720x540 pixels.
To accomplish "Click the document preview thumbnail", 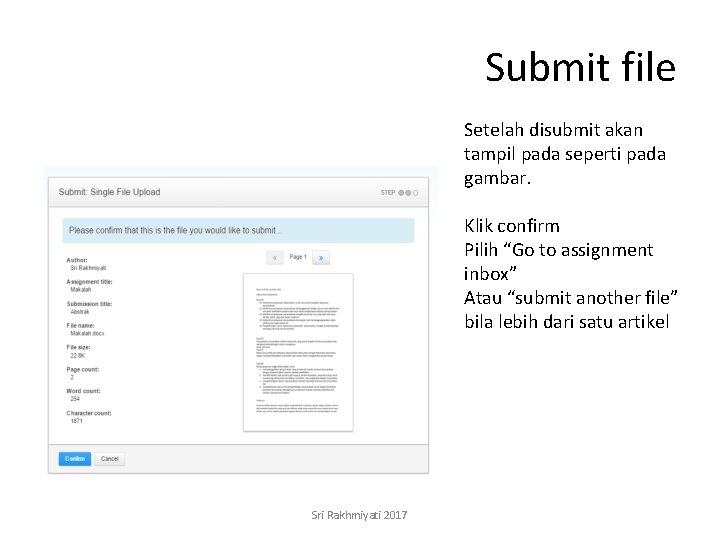I will pos(298,353).
